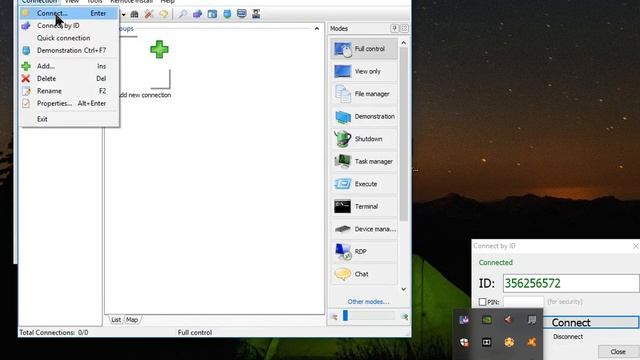The image size is (640, 360).
Task: Collapse the groups section chevron
Action: coord(317,29)
